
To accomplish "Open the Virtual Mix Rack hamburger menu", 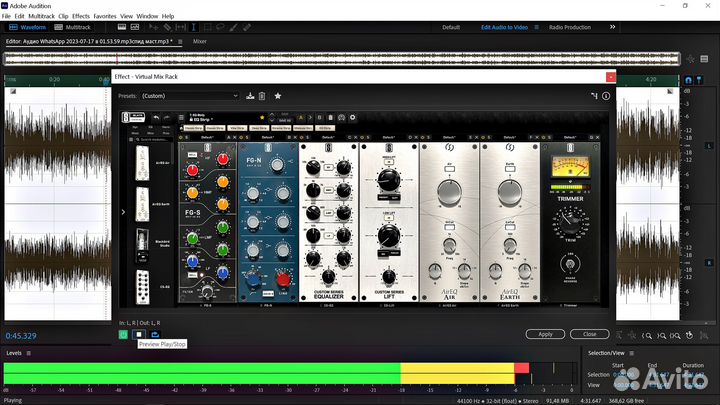I will coord(181,118).
